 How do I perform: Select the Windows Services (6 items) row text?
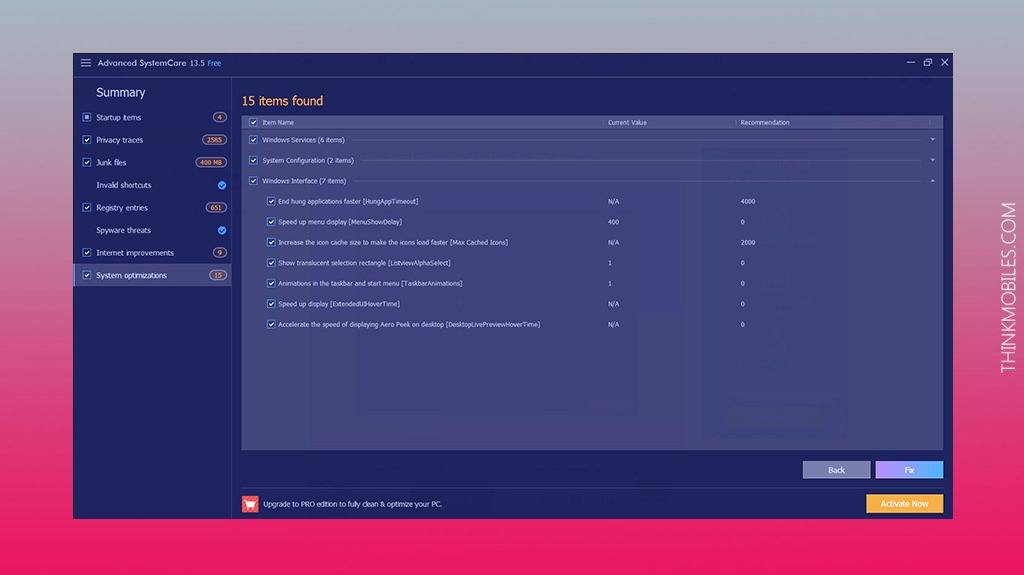tap(303, 140)
